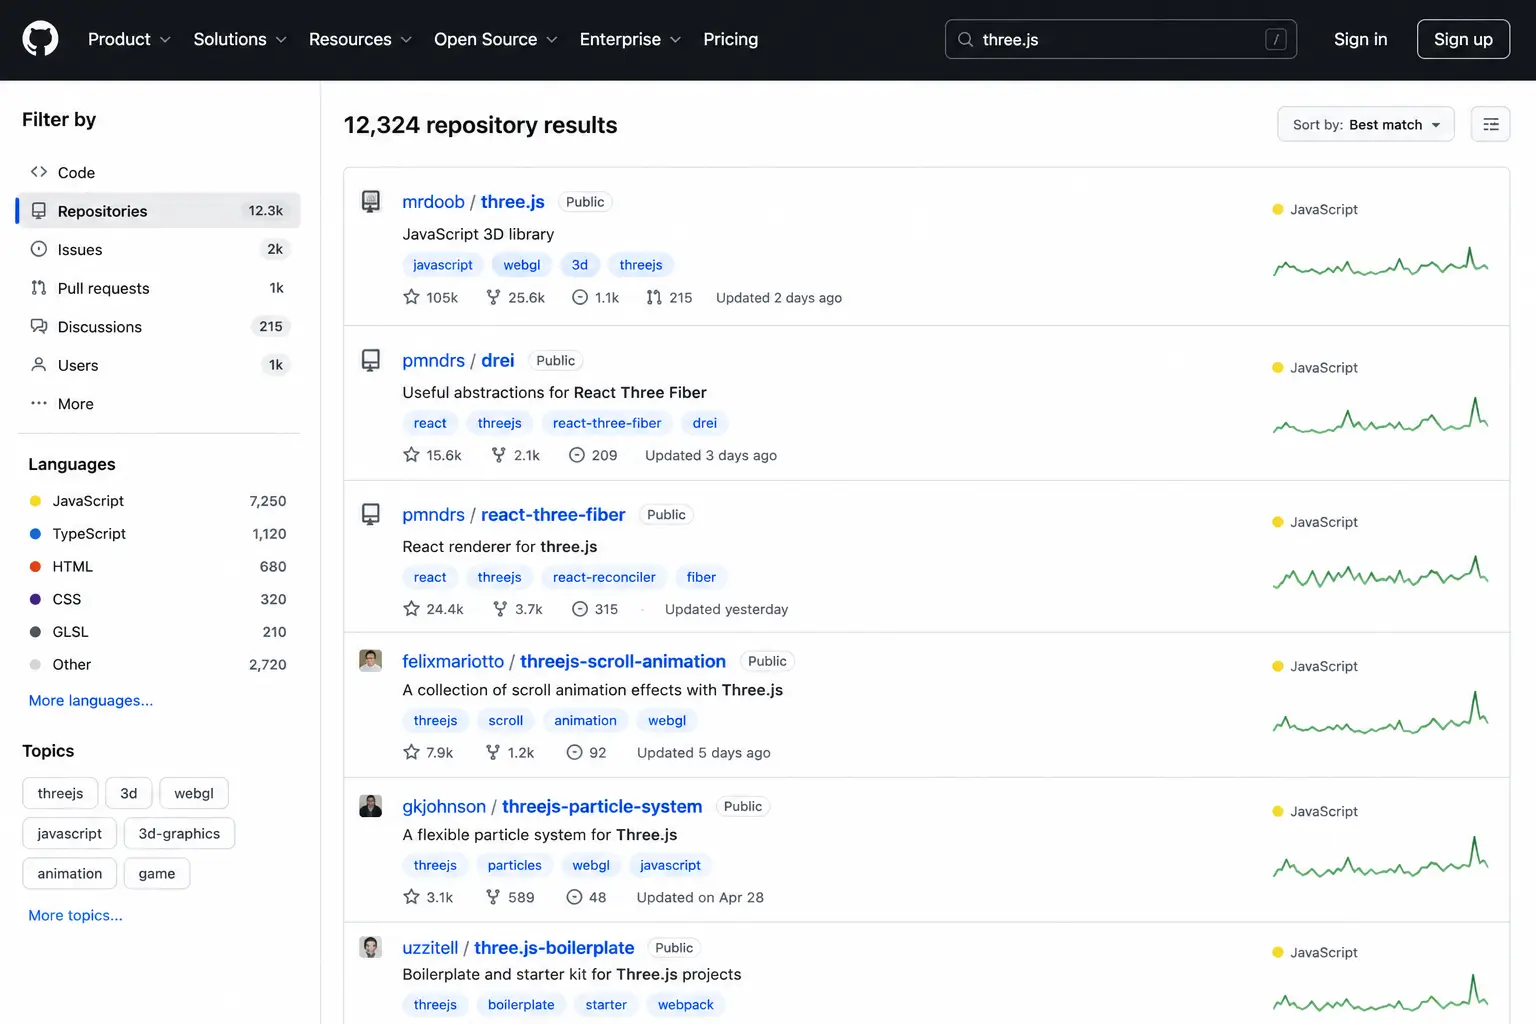
Task: Filter by the GLSL language
Action: point(158,632)
